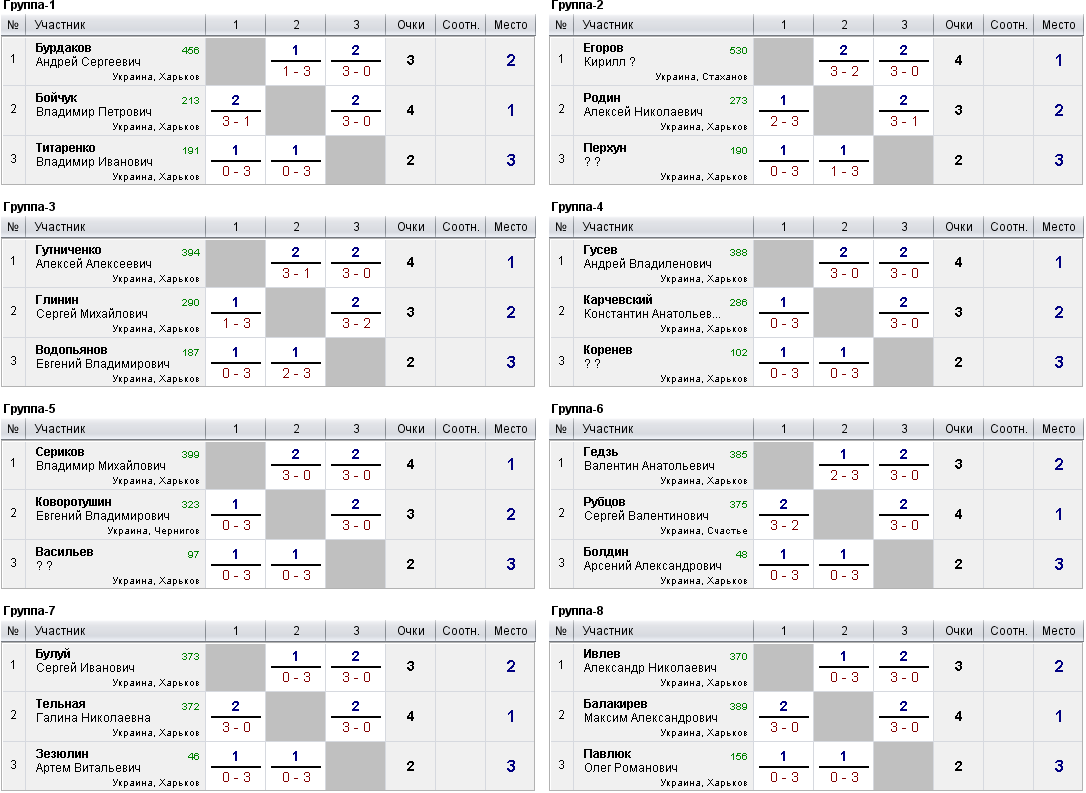Click Егоров Кирилл player name
This screenshot has height=793, width=1086.
click(x=609, y=55)
